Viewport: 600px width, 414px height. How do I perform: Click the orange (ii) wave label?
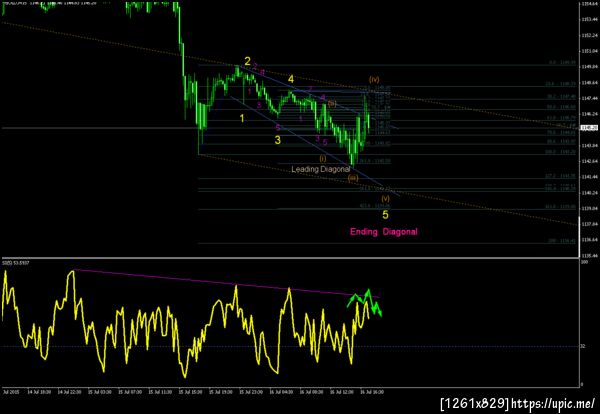[x=332, y=104]
